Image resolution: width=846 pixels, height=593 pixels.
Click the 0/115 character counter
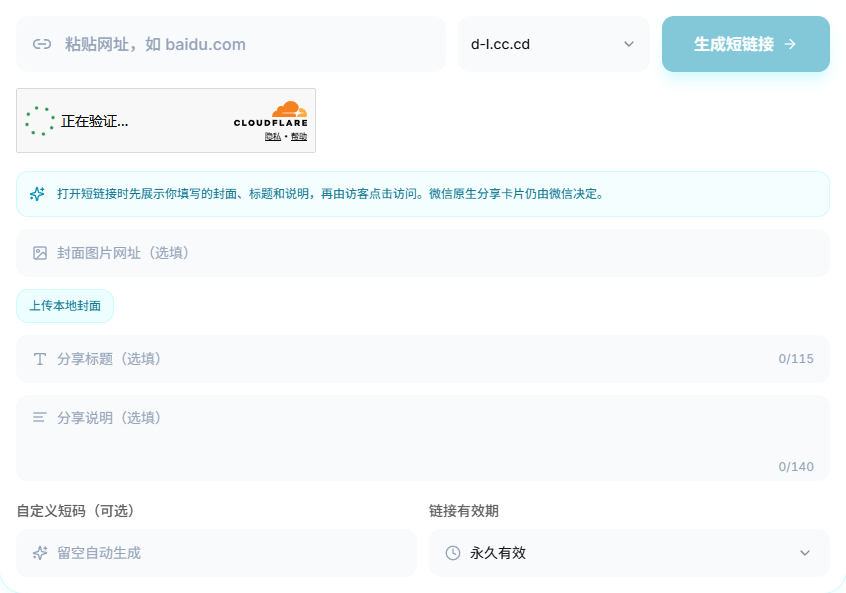(x=796, y=359)
